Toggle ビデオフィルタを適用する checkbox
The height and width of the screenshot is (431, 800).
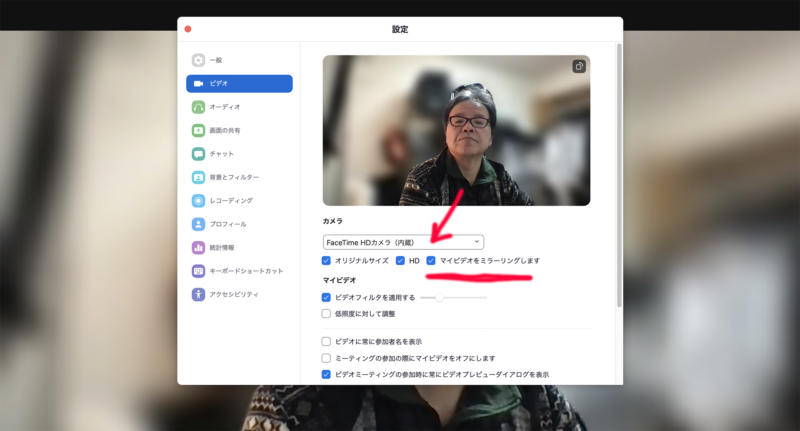pyautogui.click(x=326, y=297)
